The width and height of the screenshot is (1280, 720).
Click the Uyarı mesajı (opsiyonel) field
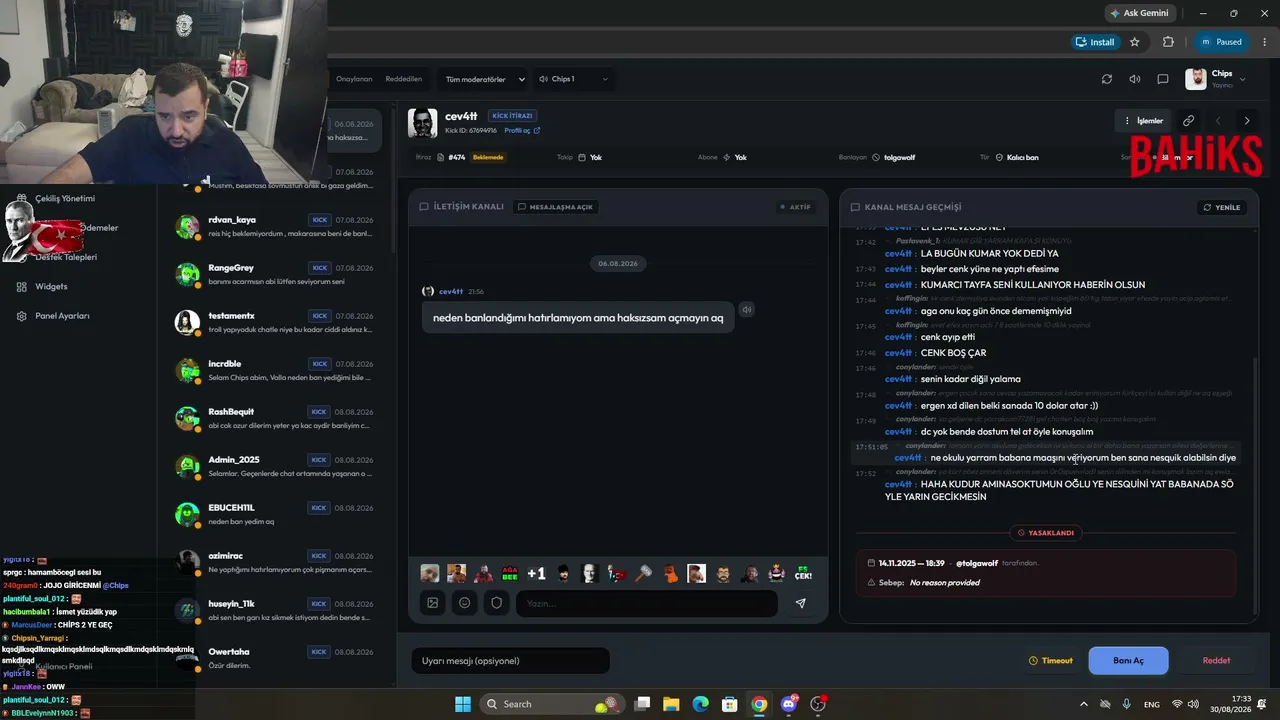(510, 660)
